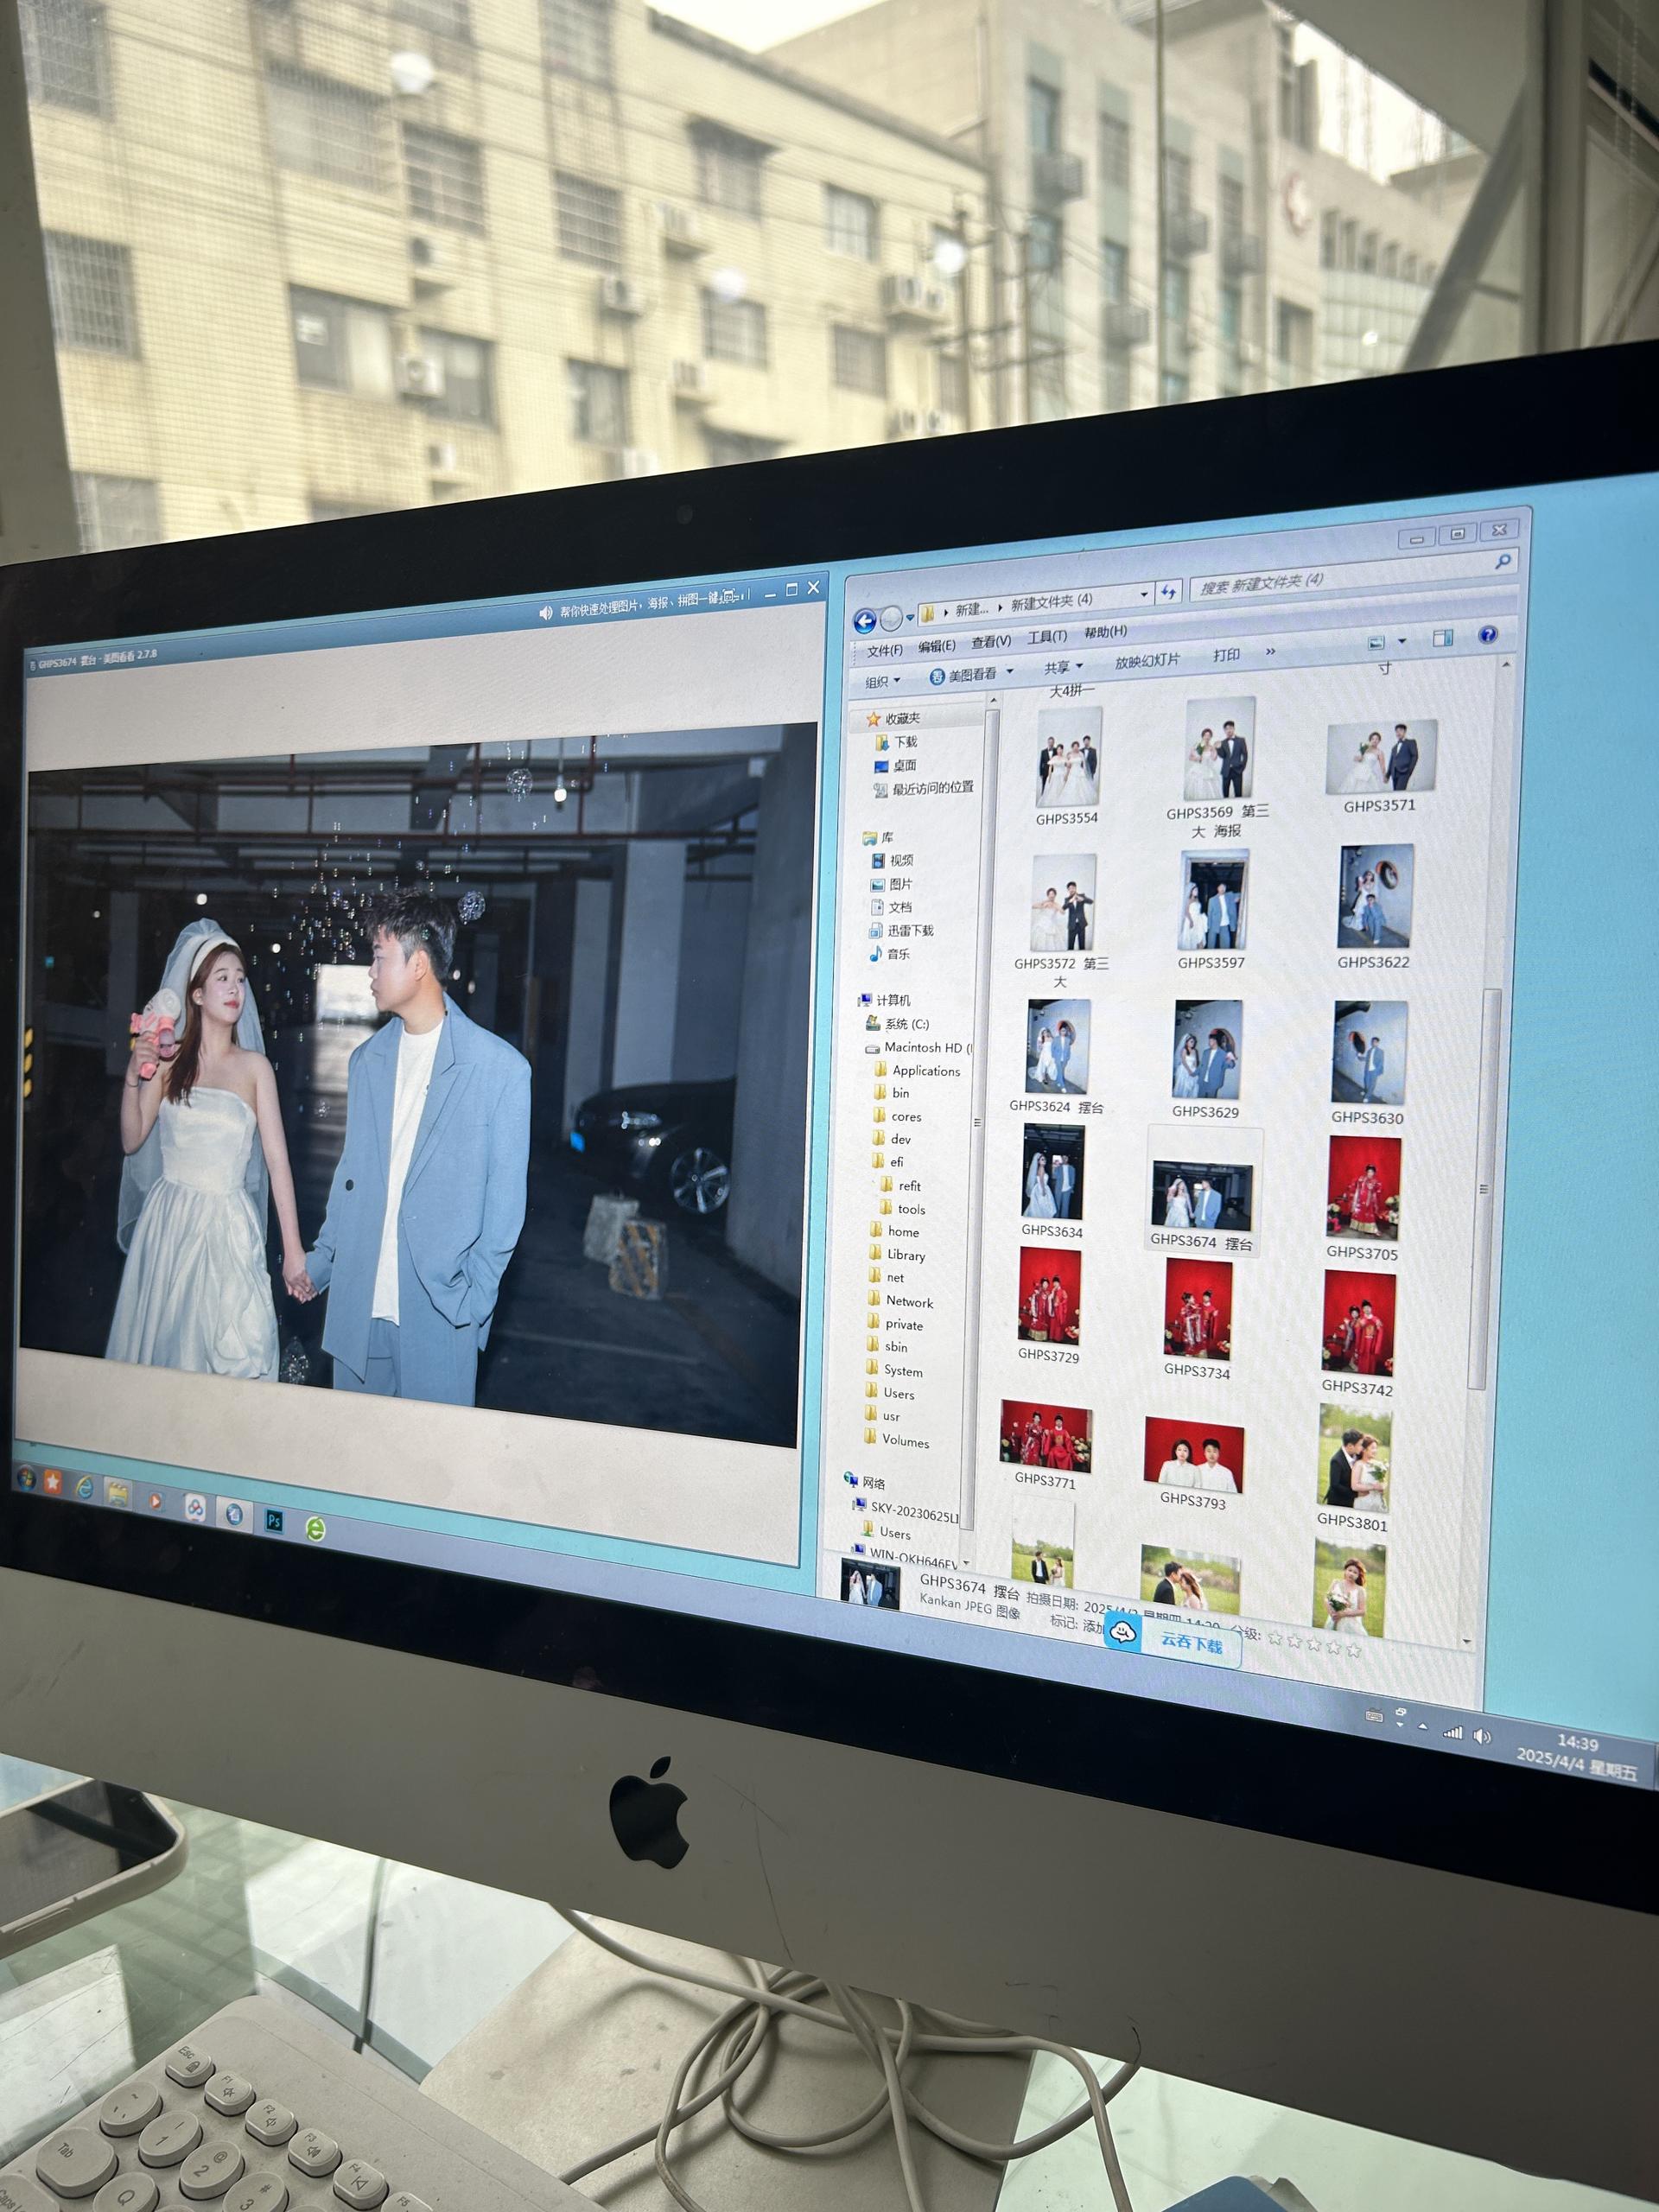
Task: Expand the toolbar overflow chevron »
Action: 1270,652
